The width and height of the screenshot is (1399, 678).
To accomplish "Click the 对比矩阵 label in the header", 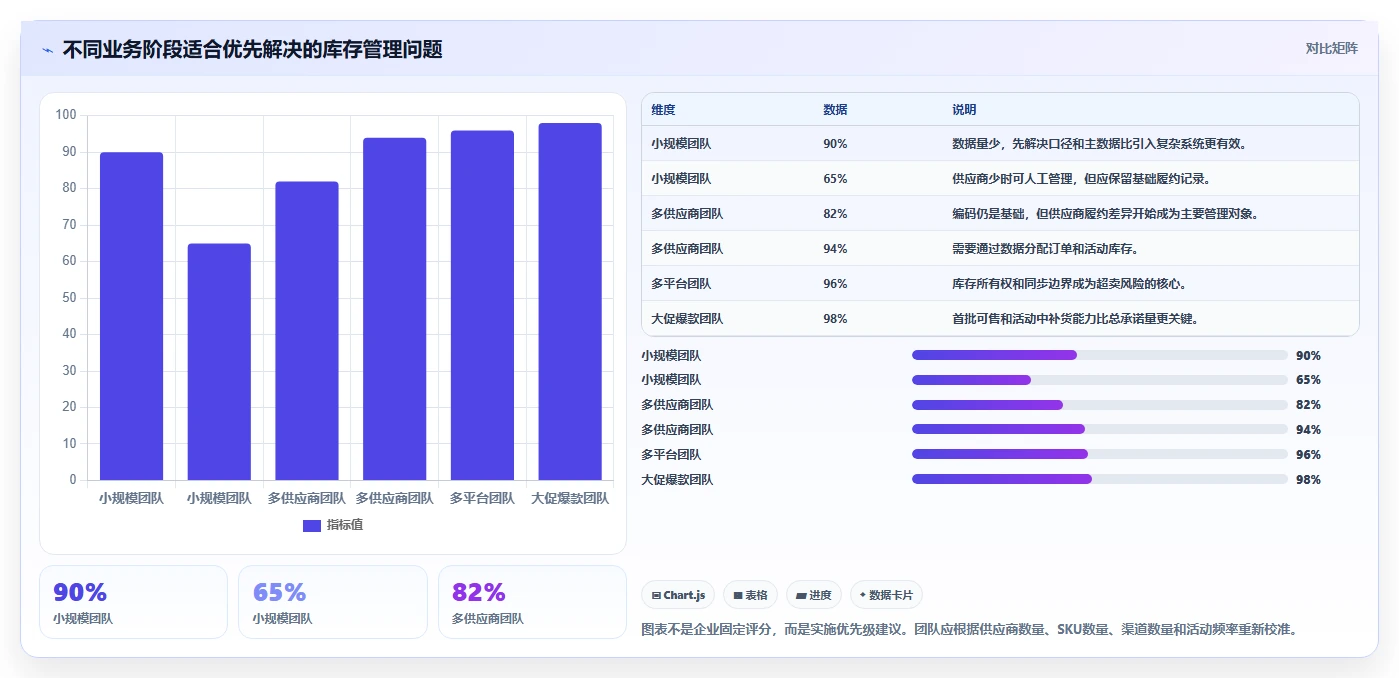I will pos(1331,48).
